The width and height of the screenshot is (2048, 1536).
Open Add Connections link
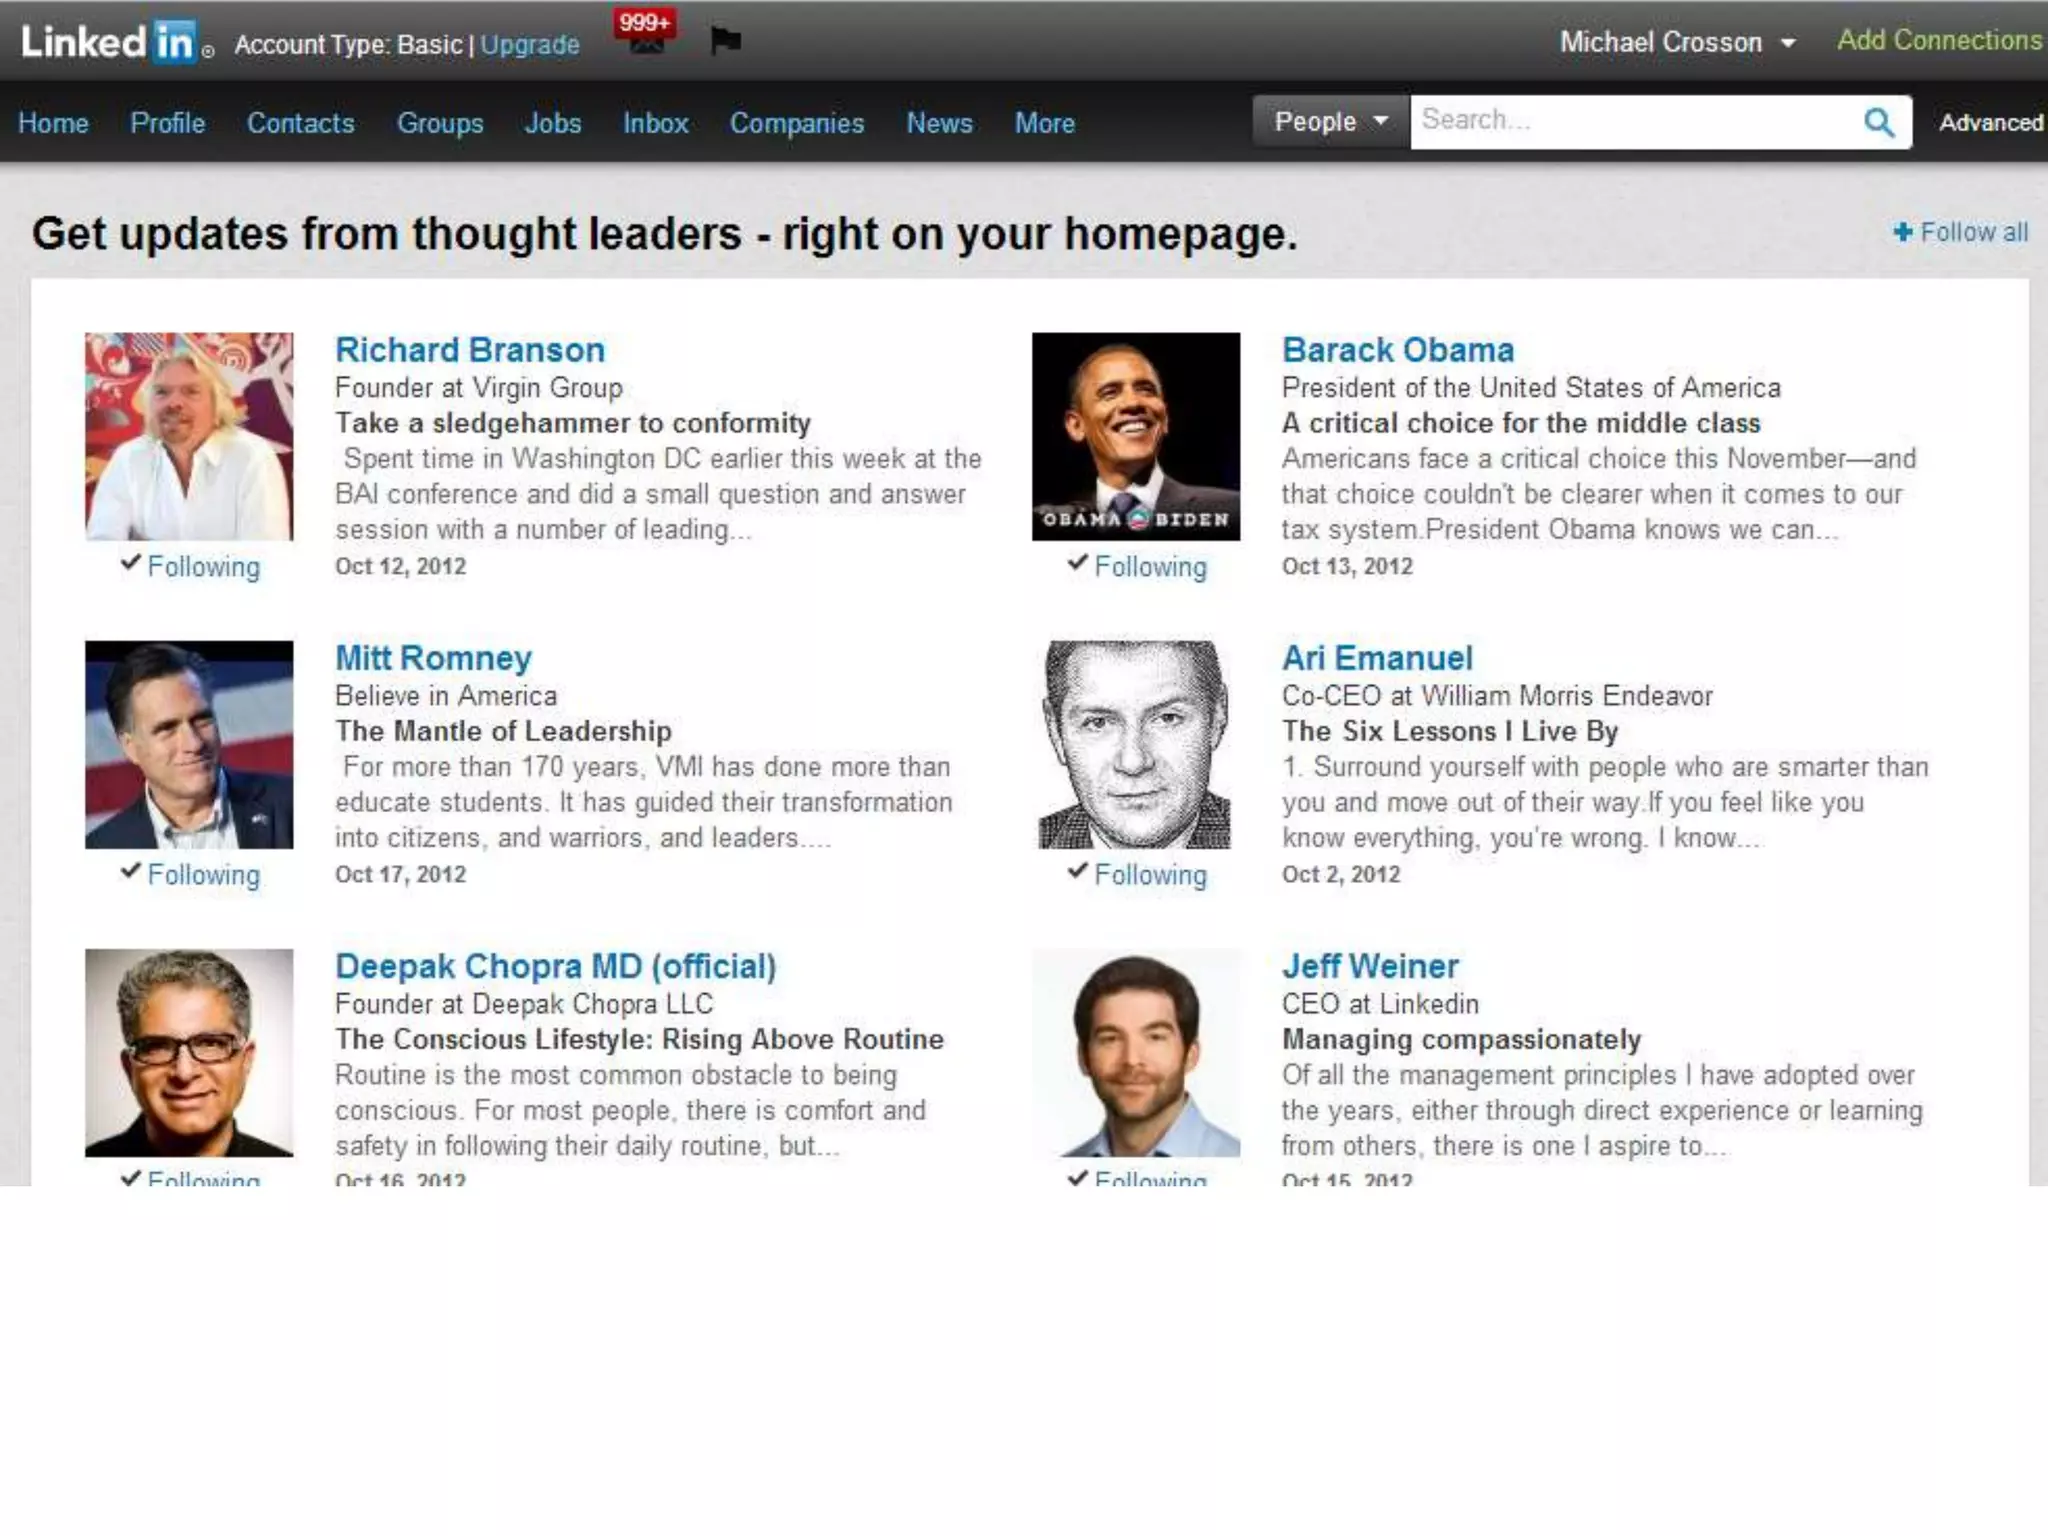click(x=1938, y=40)
